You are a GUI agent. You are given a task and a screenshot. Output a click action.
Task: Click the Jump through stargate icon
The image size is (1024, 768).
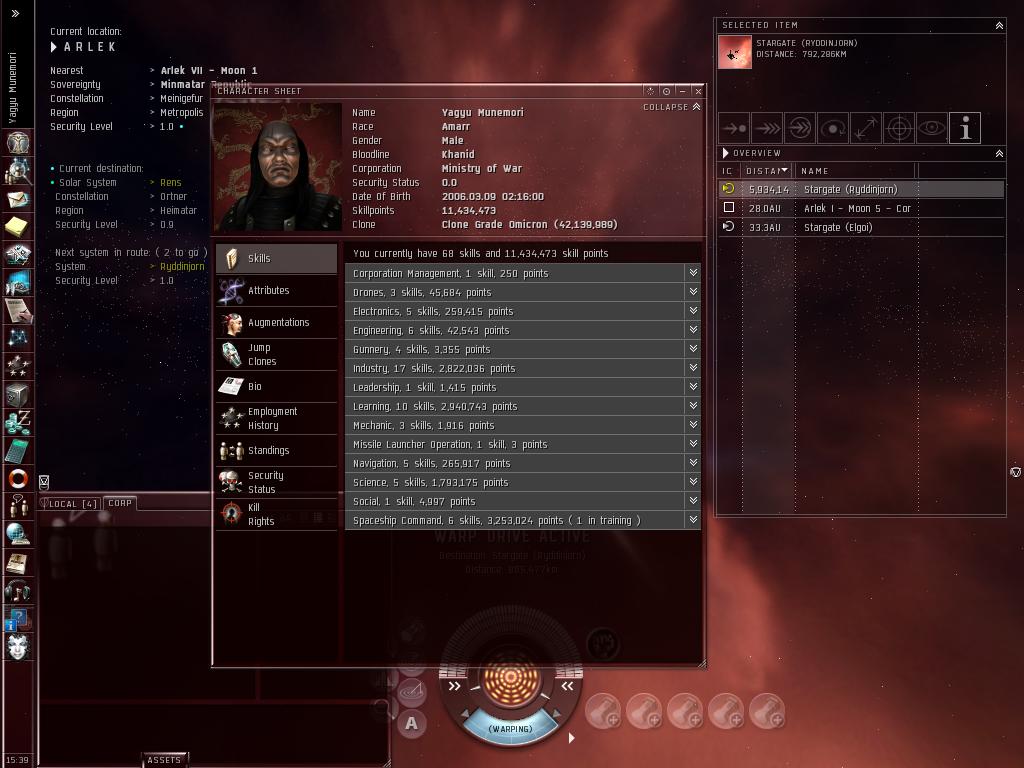tap(800, 128)
